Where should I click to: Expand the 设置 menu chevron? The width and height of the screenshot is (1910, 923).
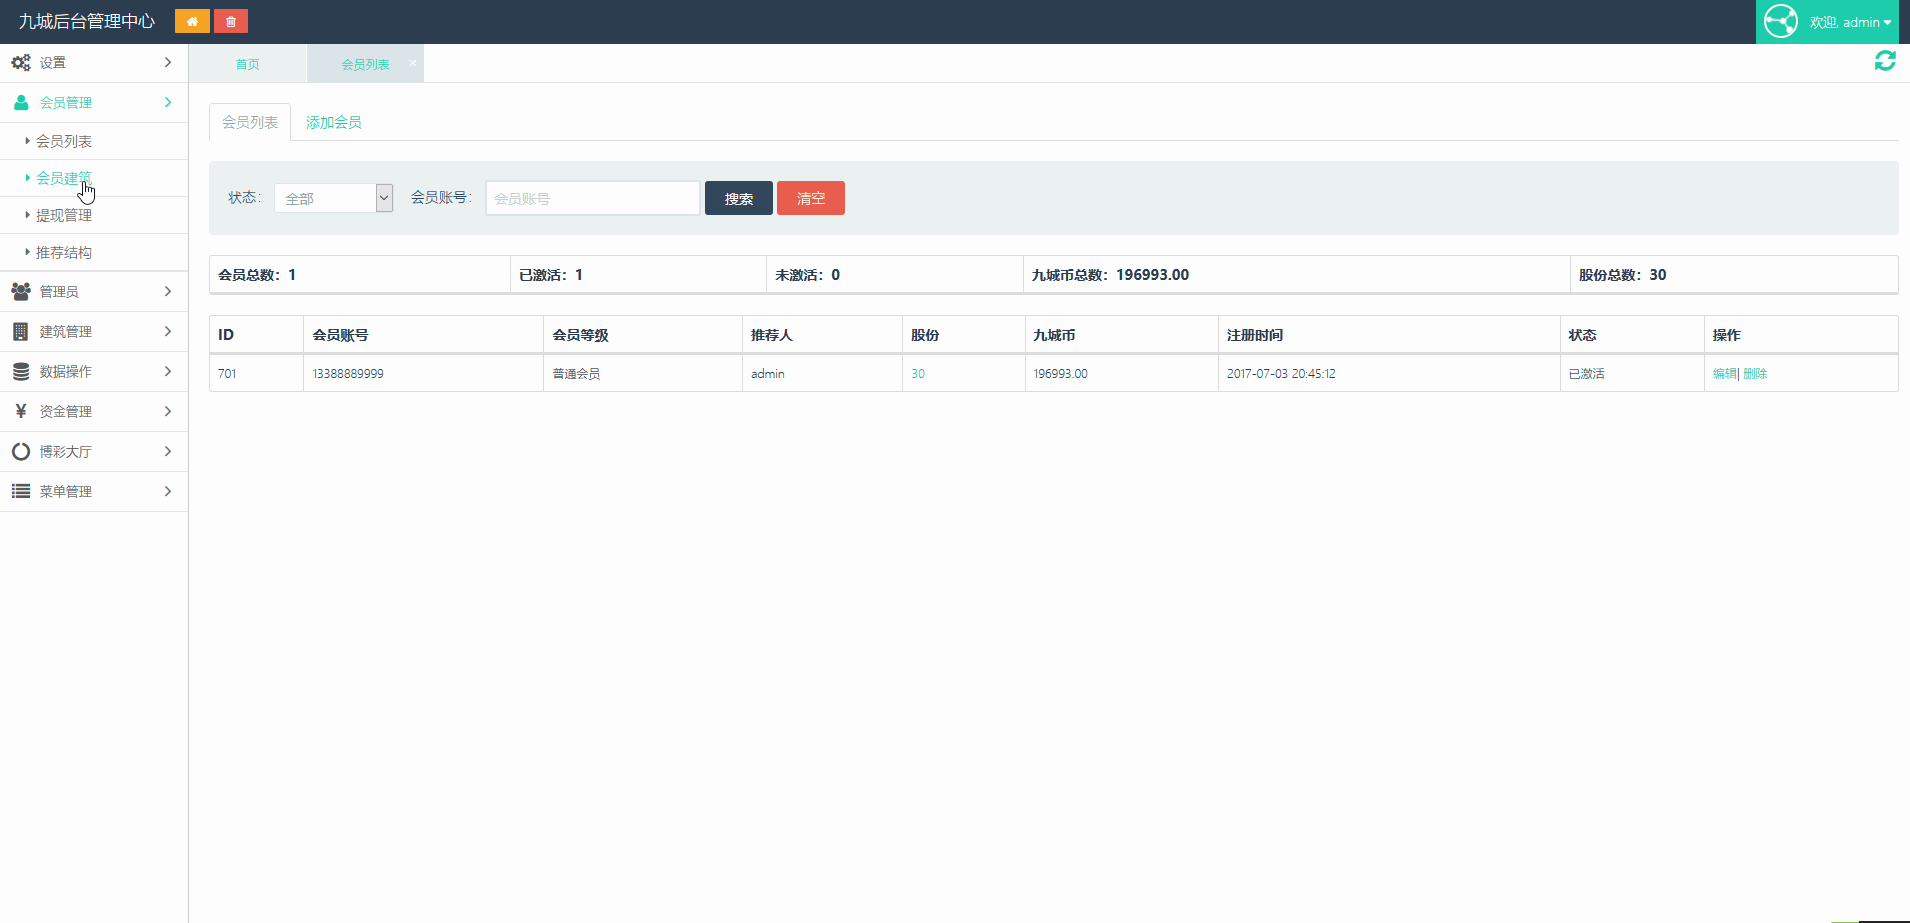(x=168, y=62)
